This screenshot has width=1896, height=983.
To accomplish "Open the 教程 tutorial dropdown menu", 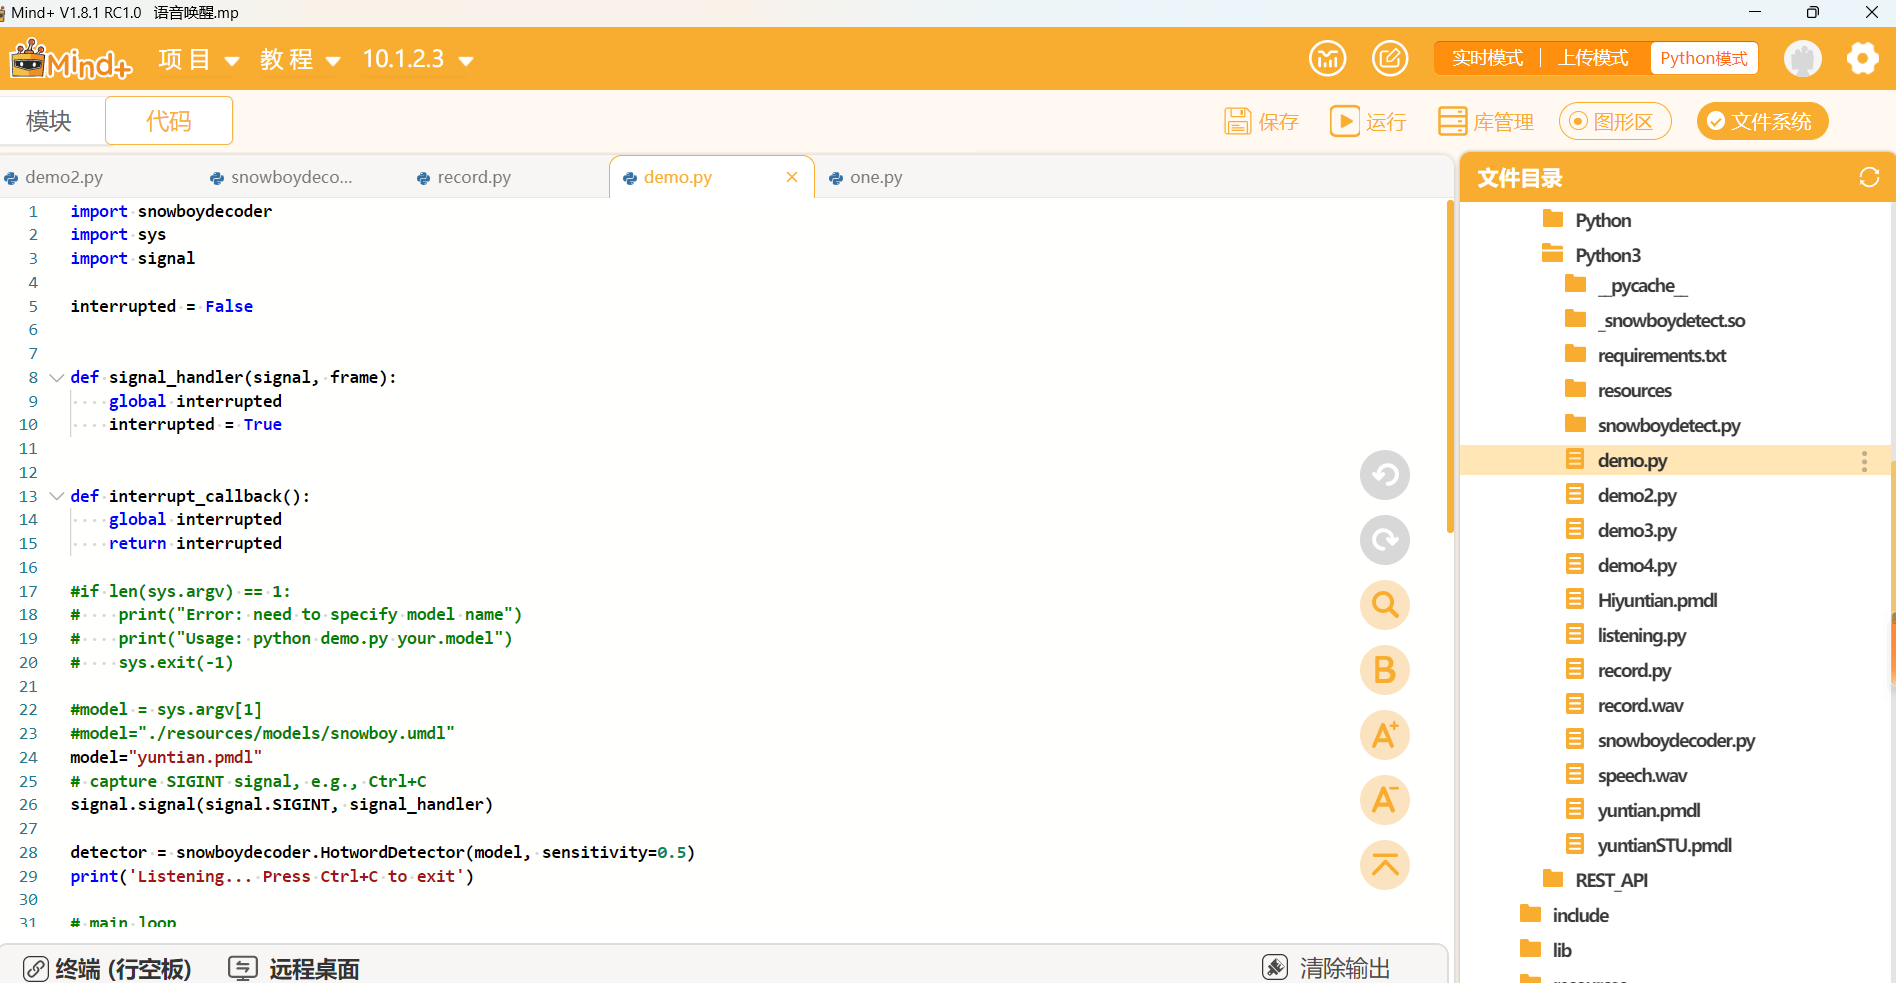I will tap(300, 59).
